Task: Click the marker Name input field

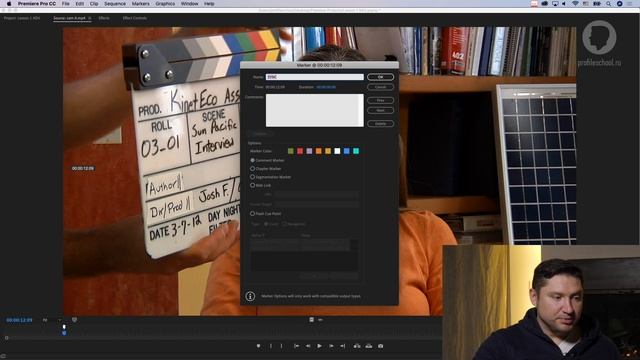Action: click(x=315, y=77)
